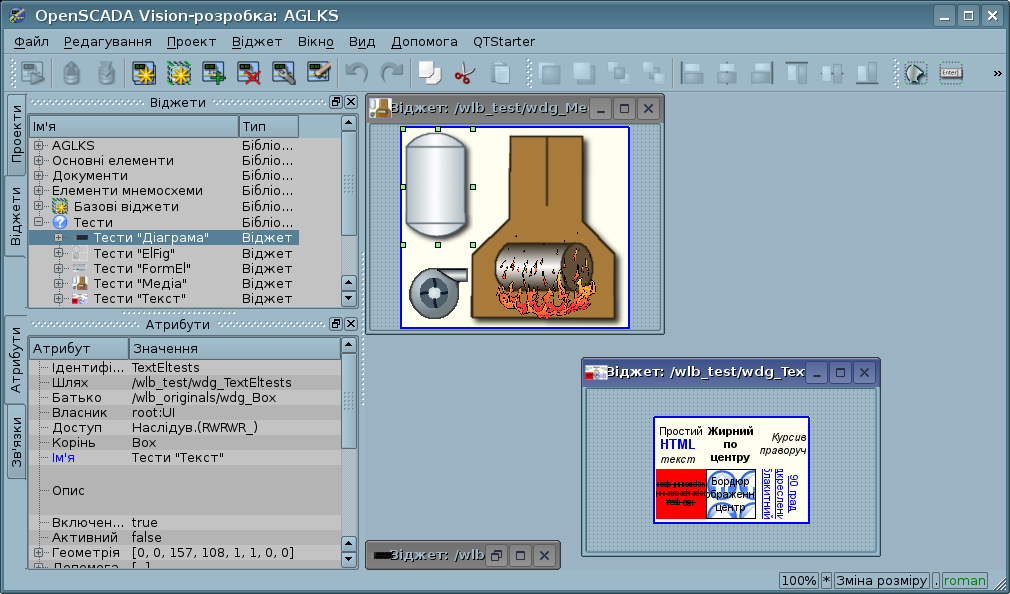Toggle float on the Віджети dock panel
1010x594 pixels.
(x=336, y=102)
